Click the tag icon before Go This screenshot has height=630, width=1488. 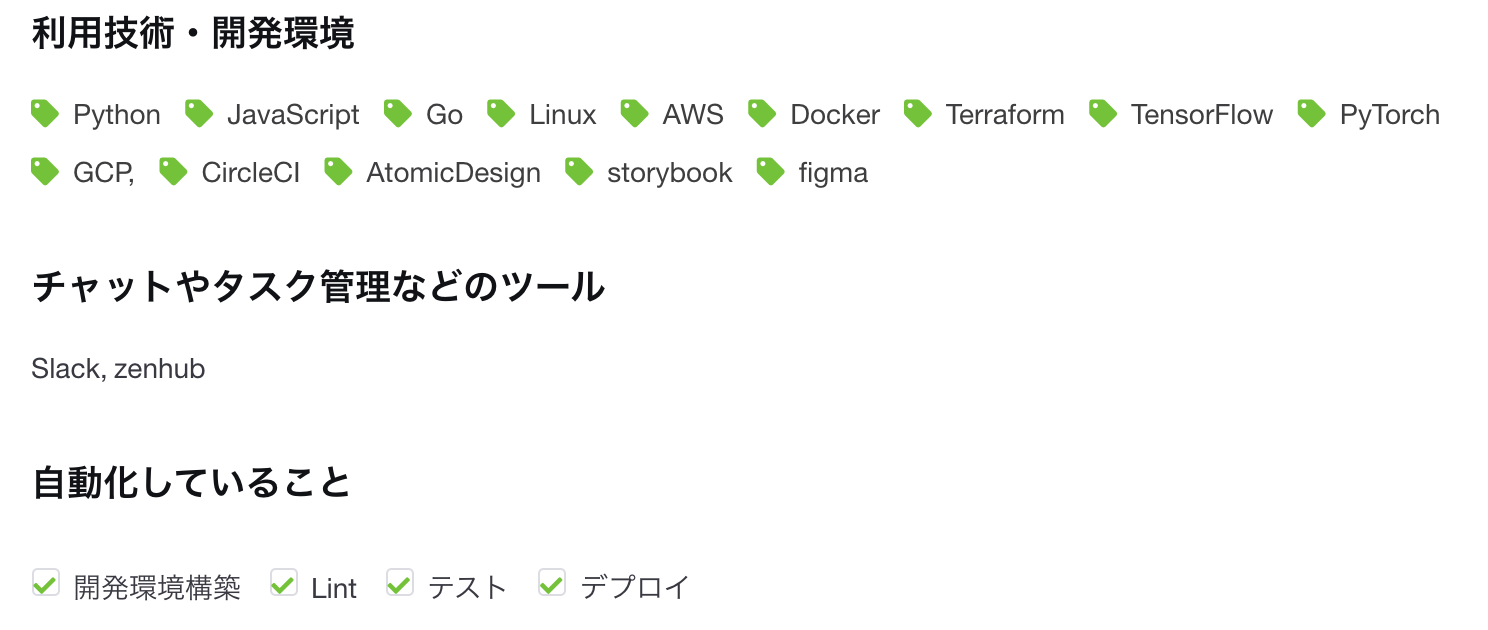click(398, 114)
